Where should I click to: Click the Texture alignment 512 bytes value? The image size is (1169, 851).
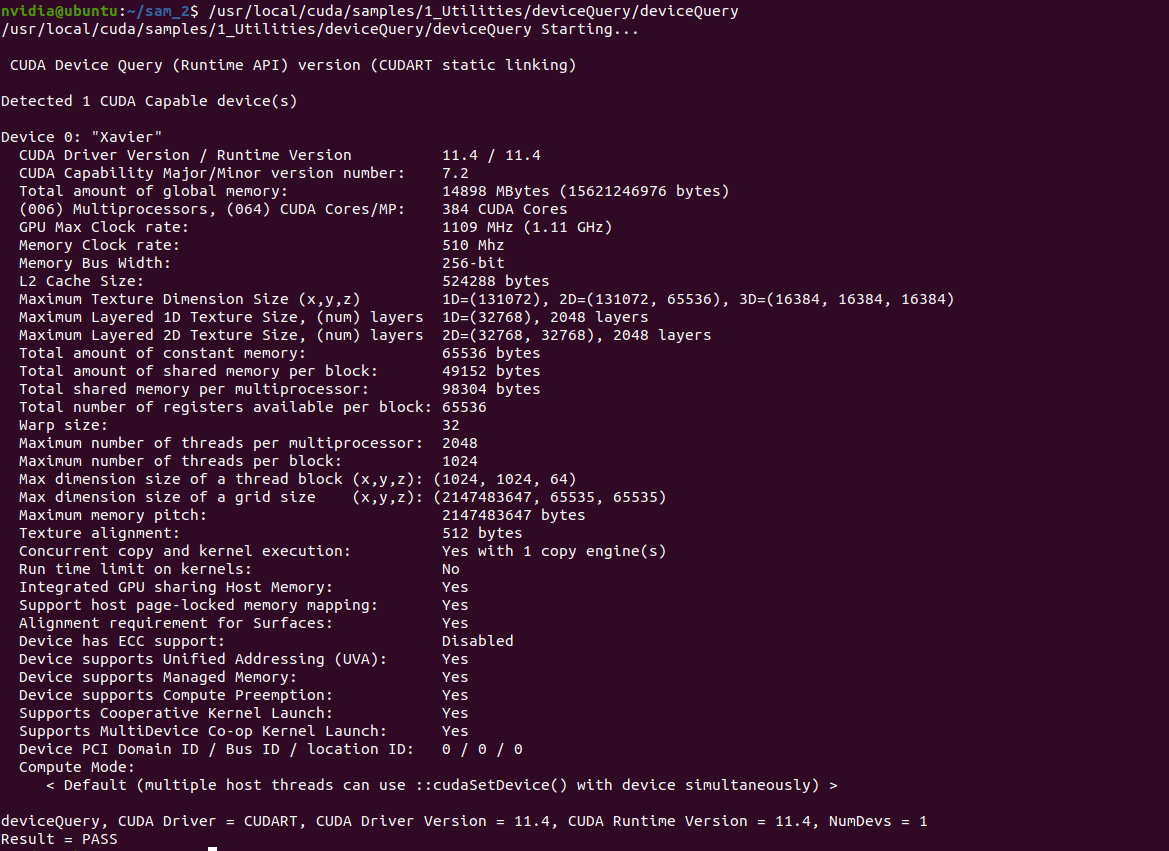pyautogui.click(x=482, y=533)
